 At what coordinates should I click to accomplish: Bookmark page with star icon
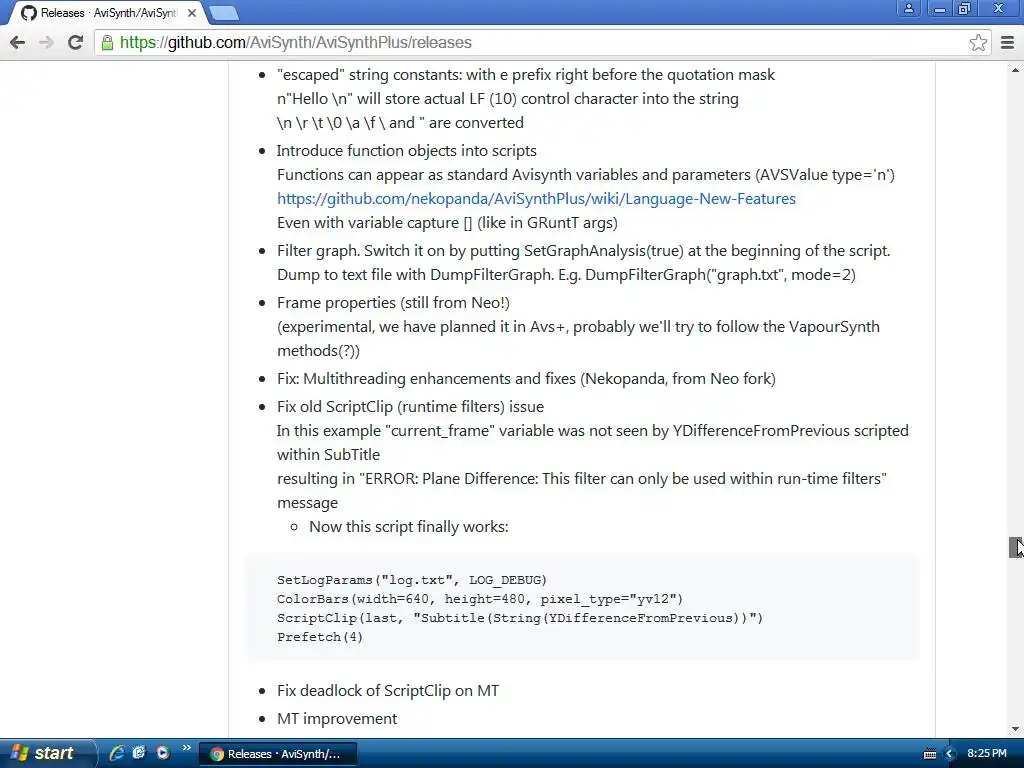coord(978,42)
